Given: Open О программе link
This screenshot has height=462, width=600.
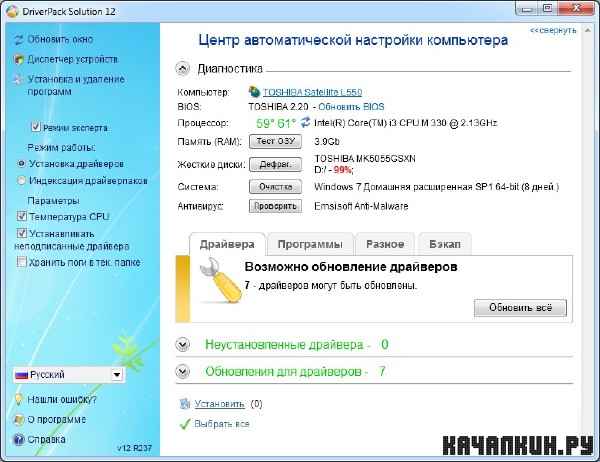Looking at the screenshot, I should tap(57, 420).
